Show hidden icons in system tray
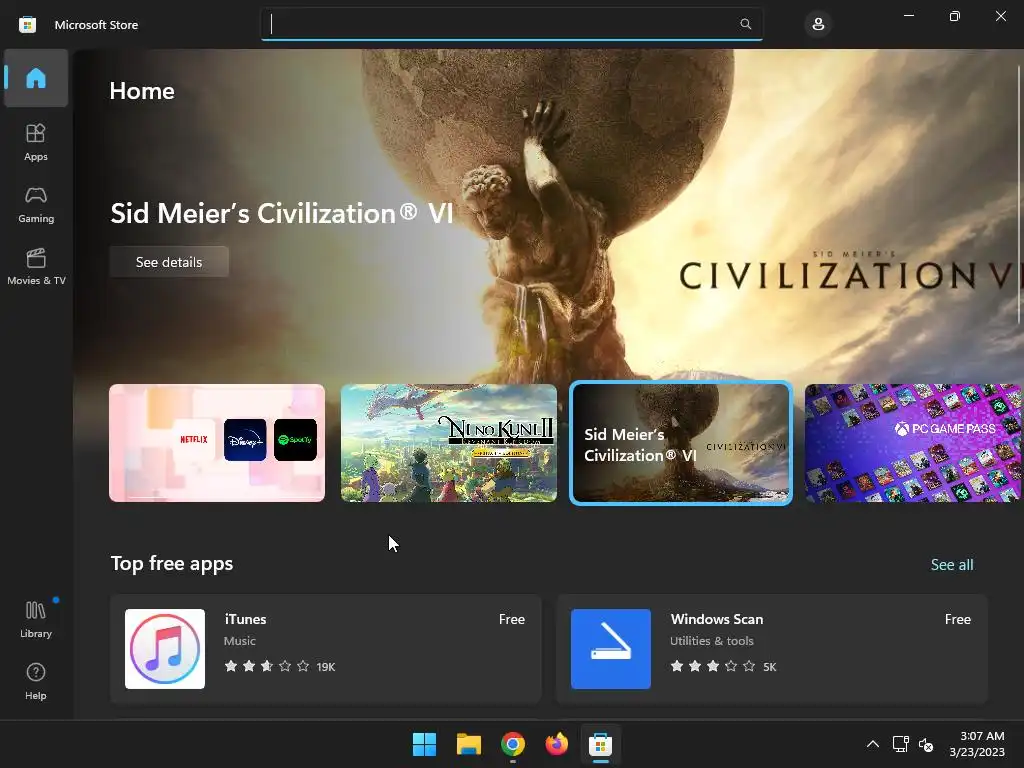This screenshot has width=1024, height=768. [x=872, y=744]
